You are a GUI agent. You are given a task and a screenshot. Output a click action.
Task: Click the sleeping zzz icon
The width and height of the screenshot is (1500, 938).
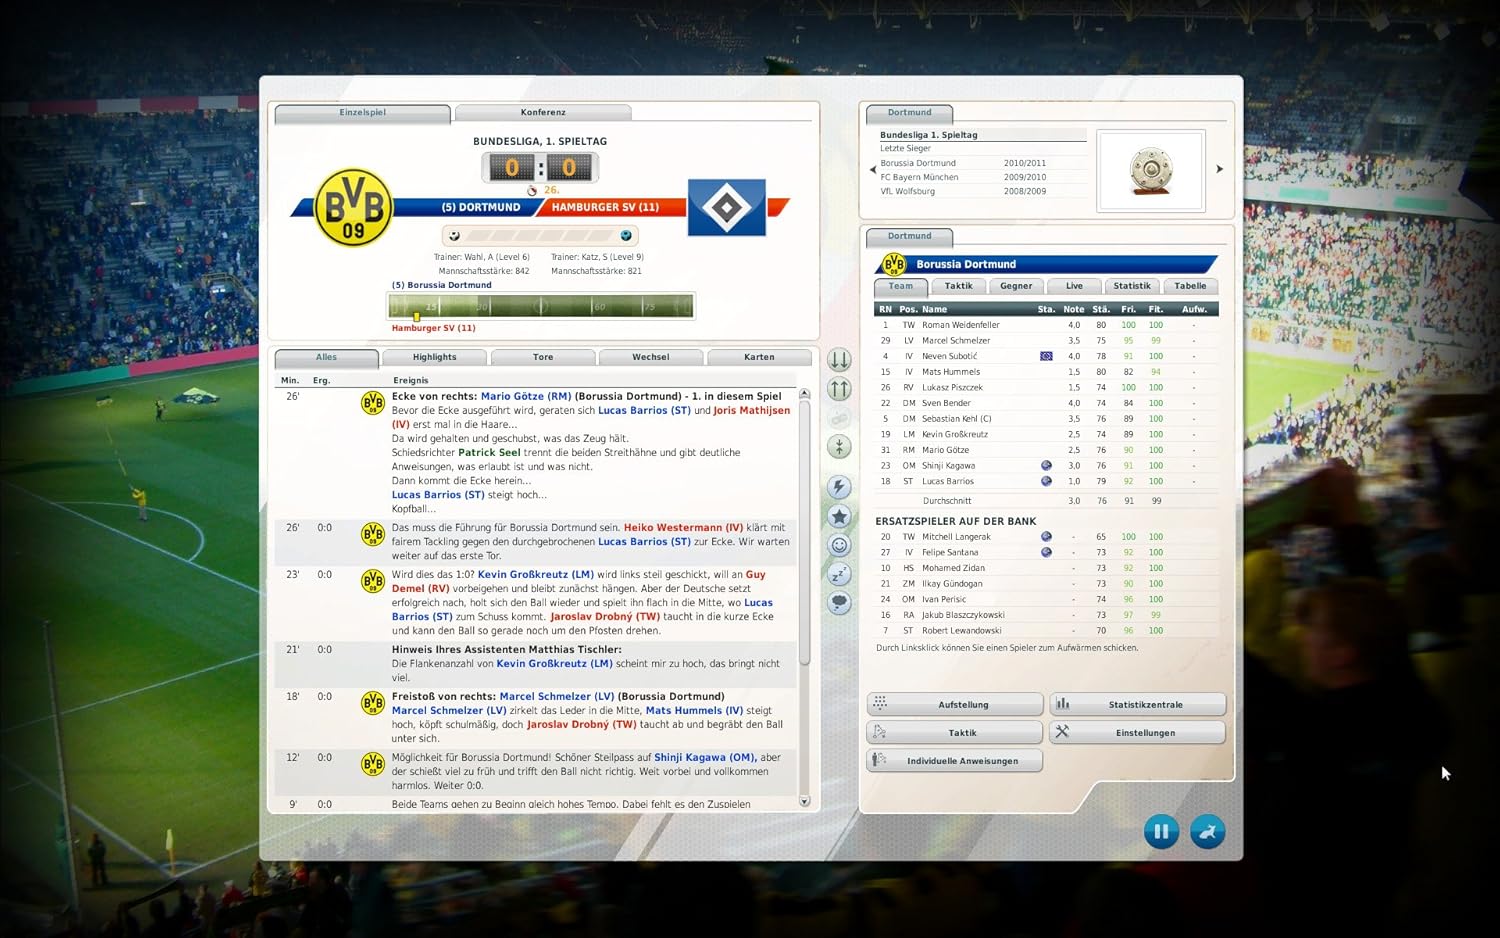pyautogui.click(x=839, y=574)
